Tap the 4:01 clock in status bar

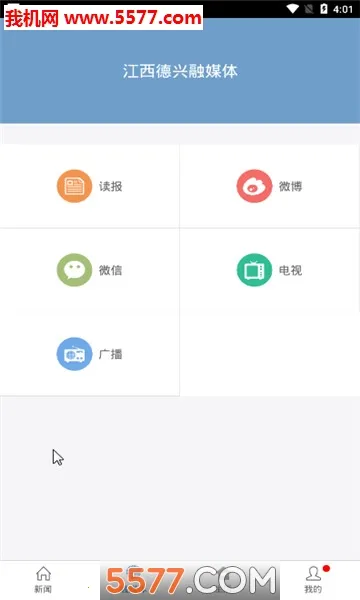(343, 9)
